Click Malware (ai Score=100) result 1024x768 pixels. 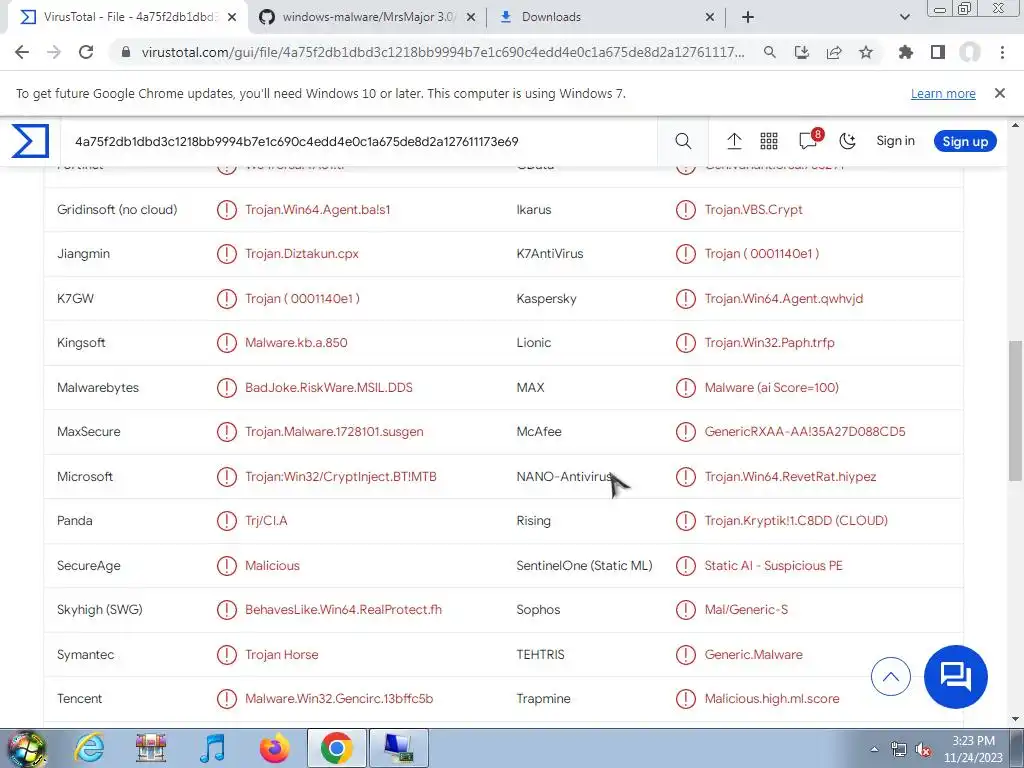[771, 387]
